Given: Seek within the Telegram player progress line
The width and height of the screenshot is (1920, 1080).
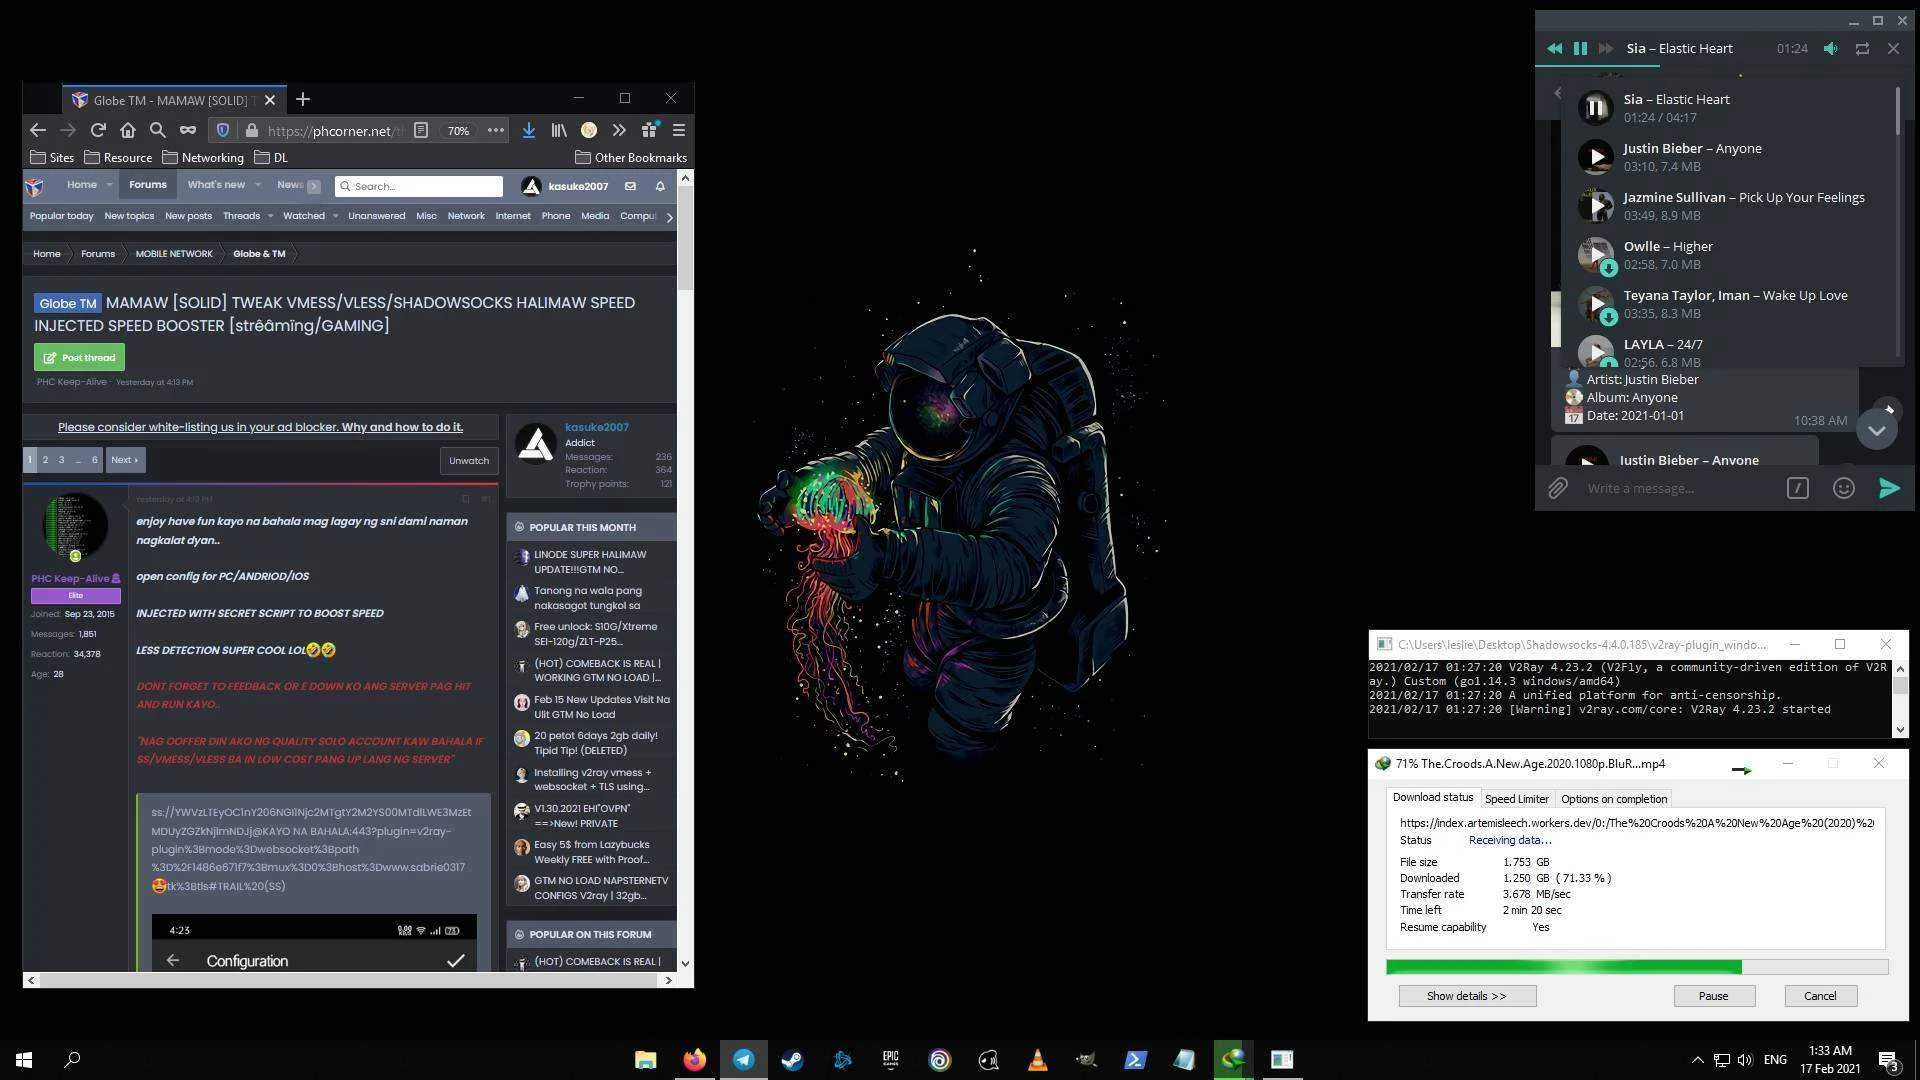Looking at the screenshot, I should coord(1725,66).
